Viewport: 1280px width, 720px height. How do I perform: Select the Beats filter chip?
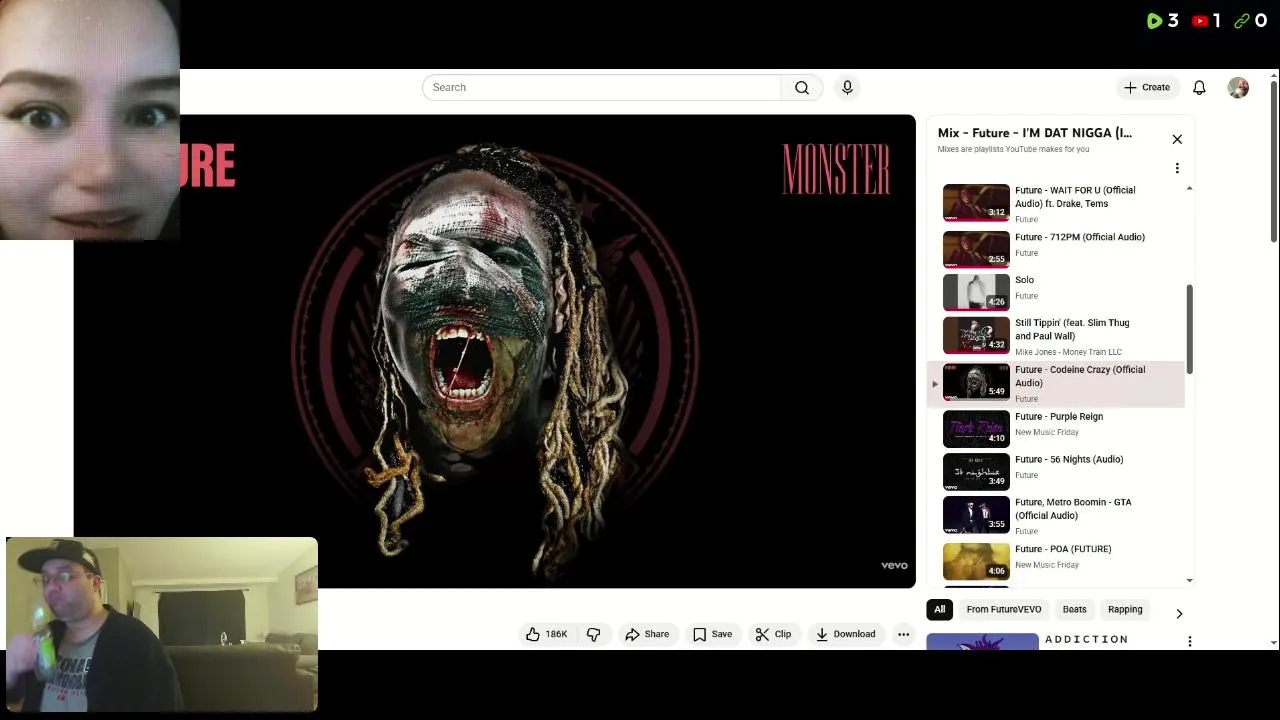(x=1074, y=609)
